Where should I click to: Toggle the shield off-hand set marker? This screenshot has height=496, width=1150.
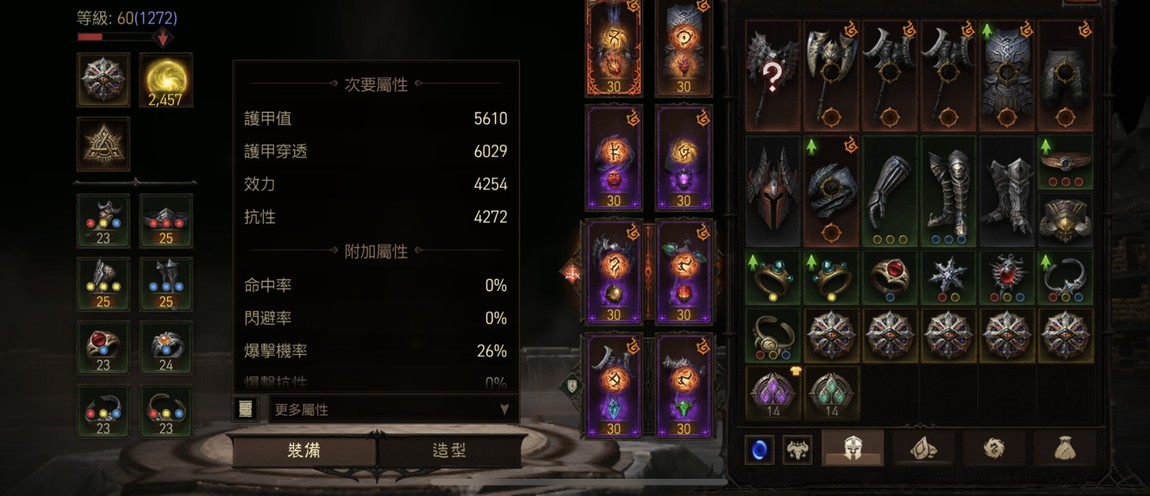[571, 386]
